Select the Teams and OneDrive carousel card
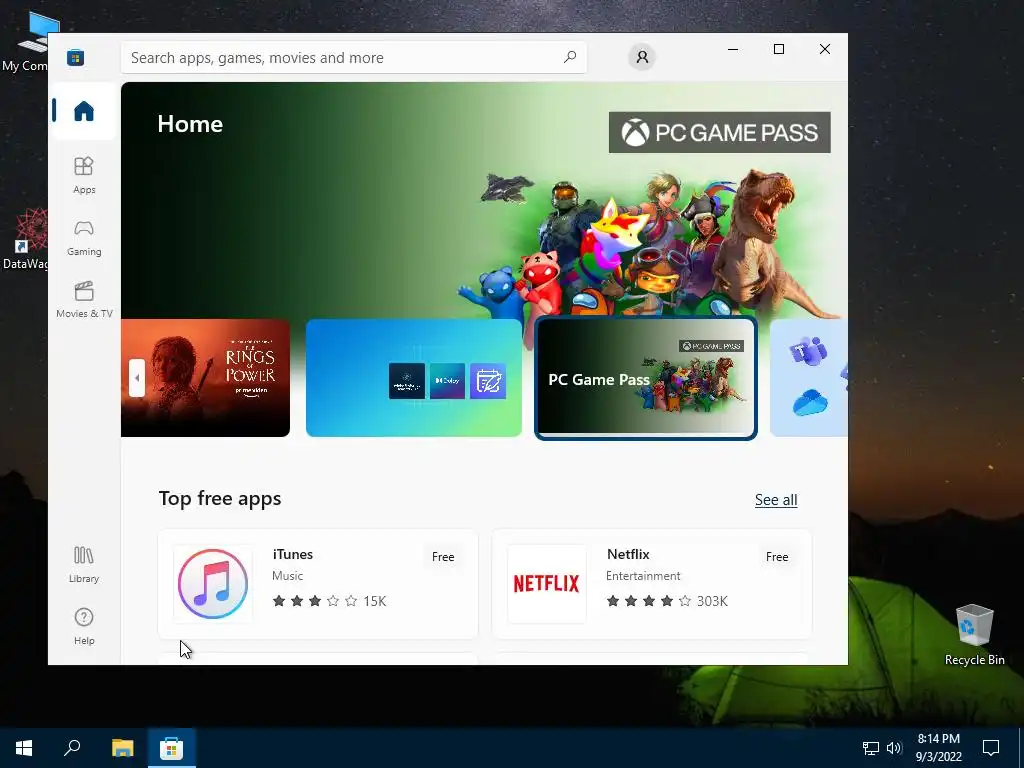Image resolution: width=1024 pixels, height=768 pixels. [x=808, y=377]
